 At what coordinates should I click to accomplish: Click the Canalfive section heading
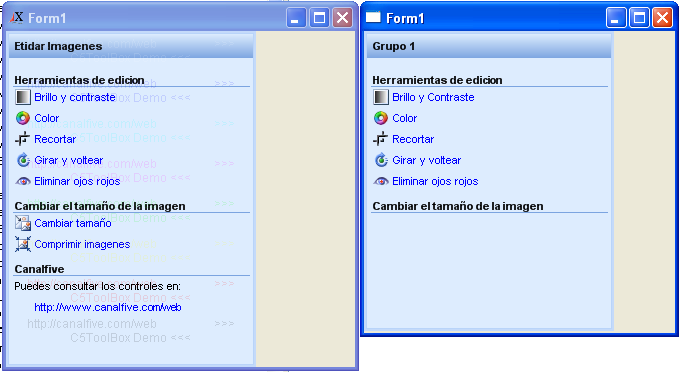[x=39, y=269]
